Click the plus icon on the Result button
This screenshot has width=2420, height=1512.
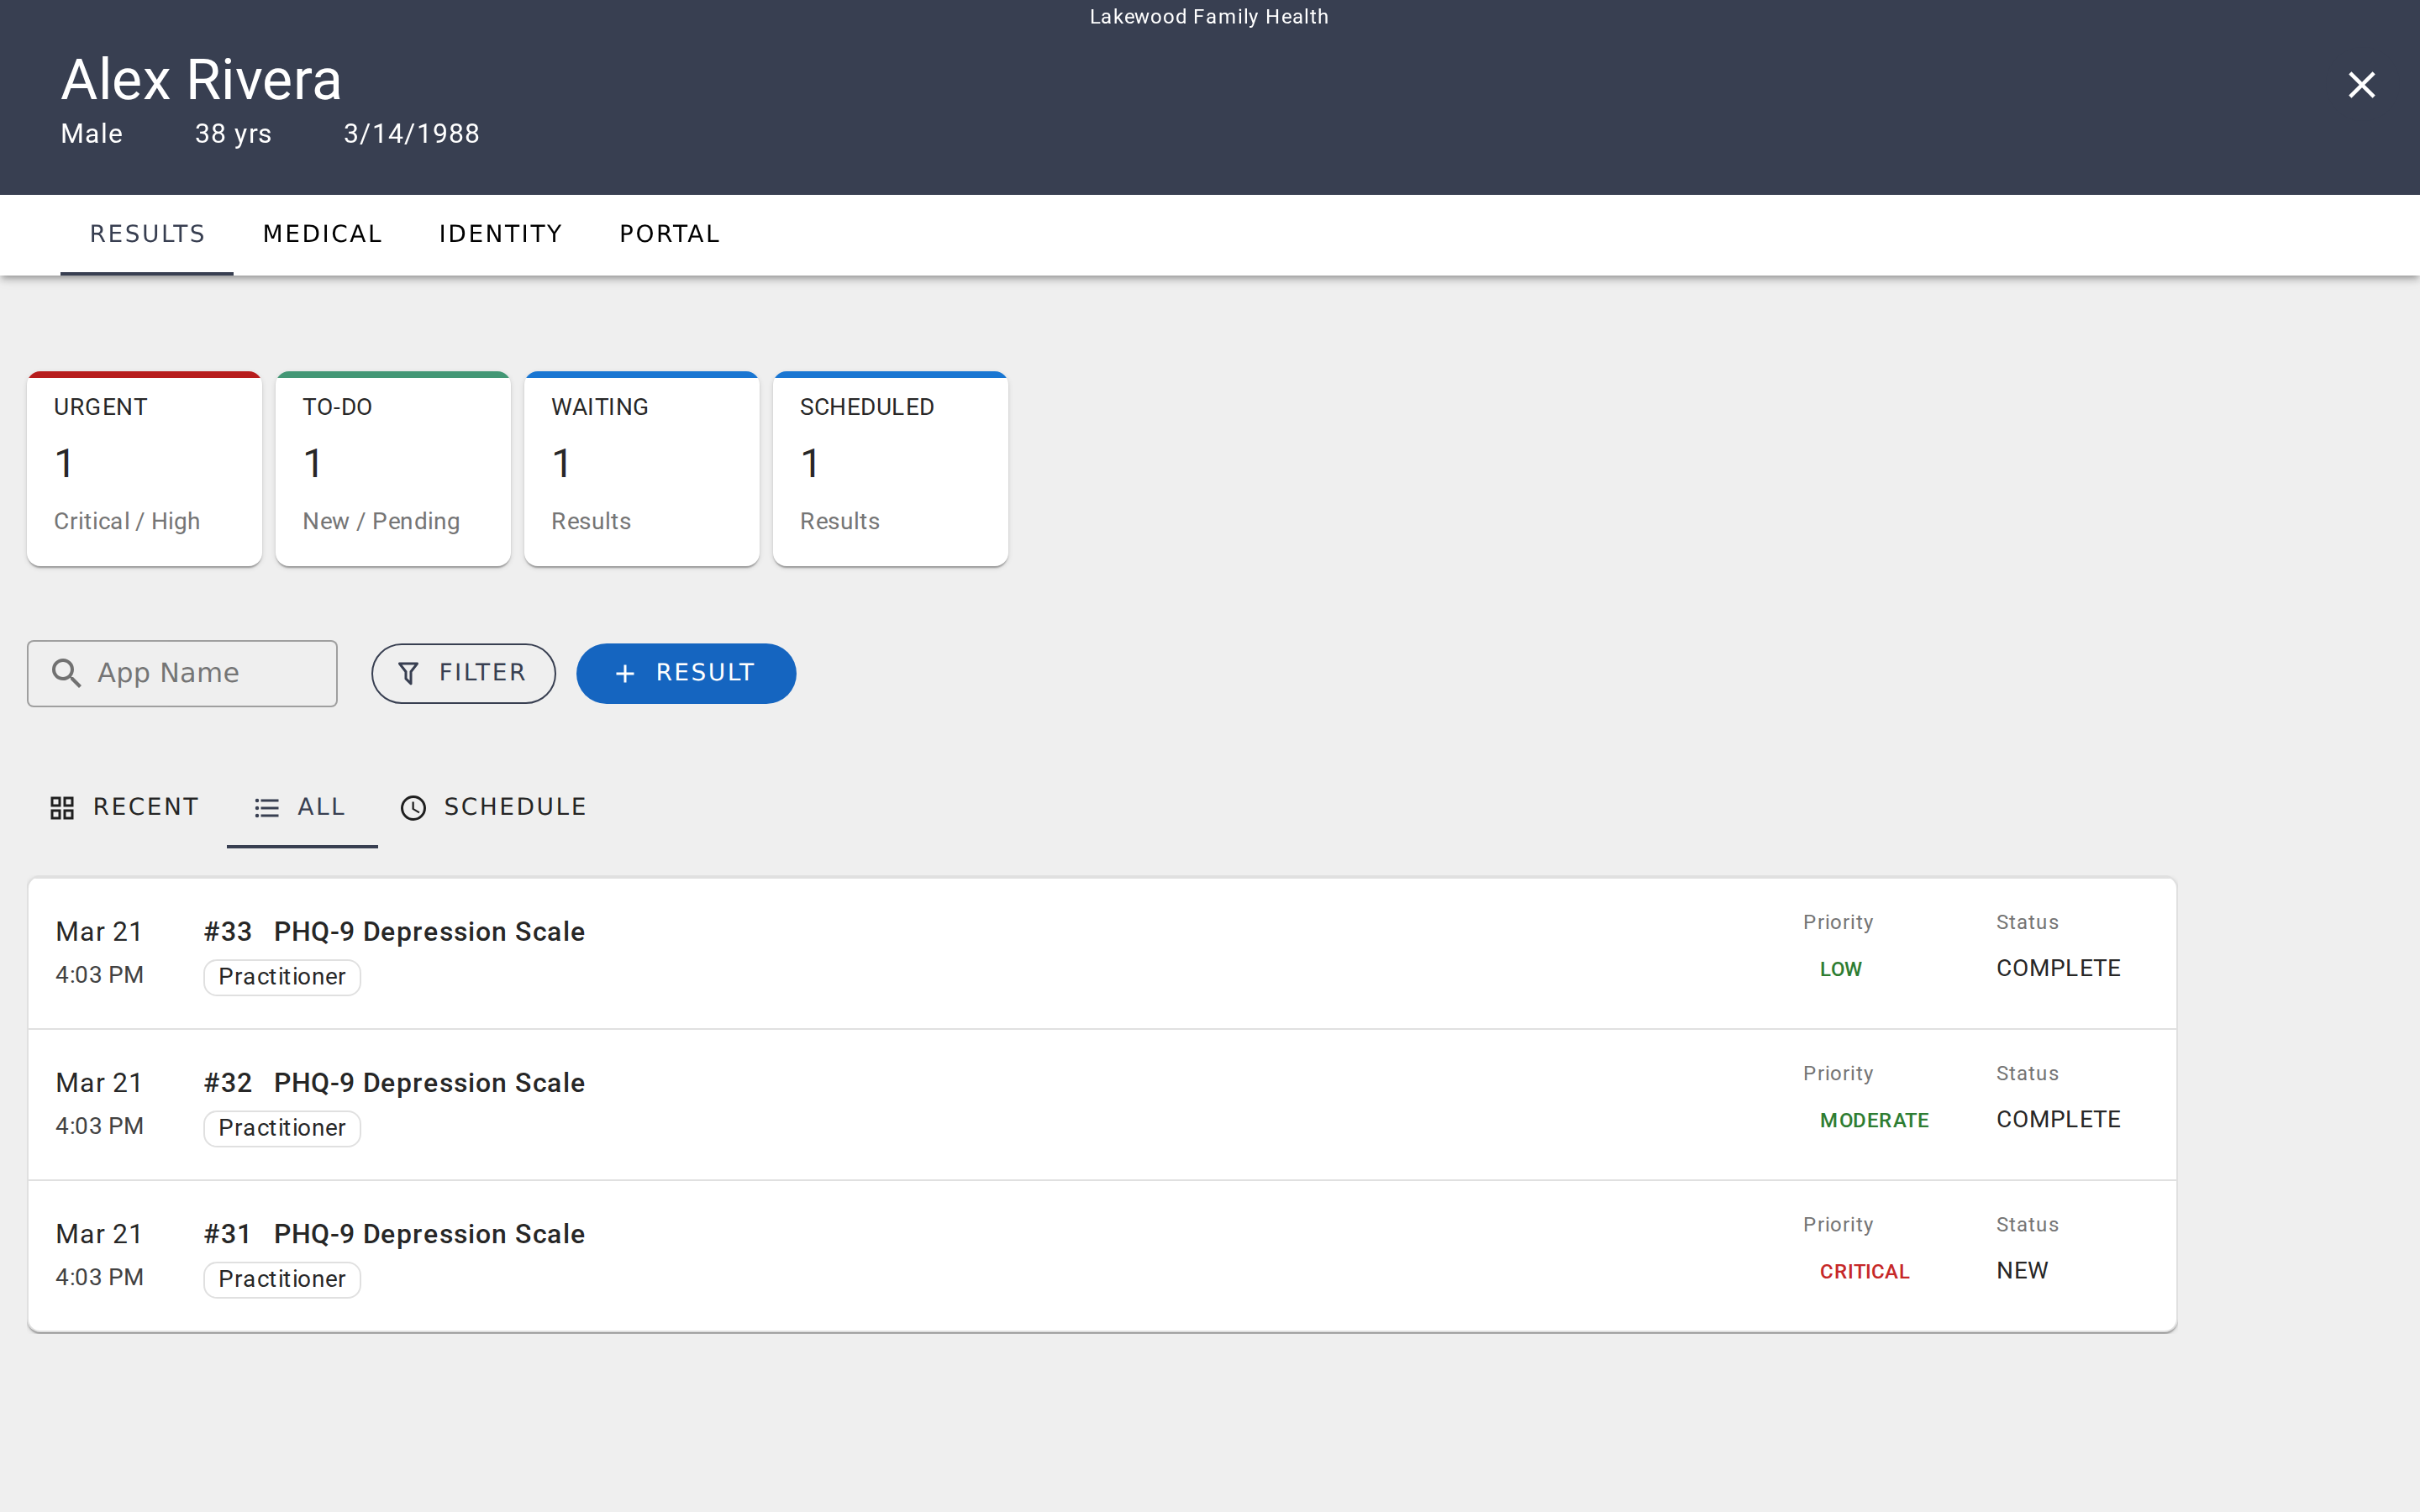point(625,674)
